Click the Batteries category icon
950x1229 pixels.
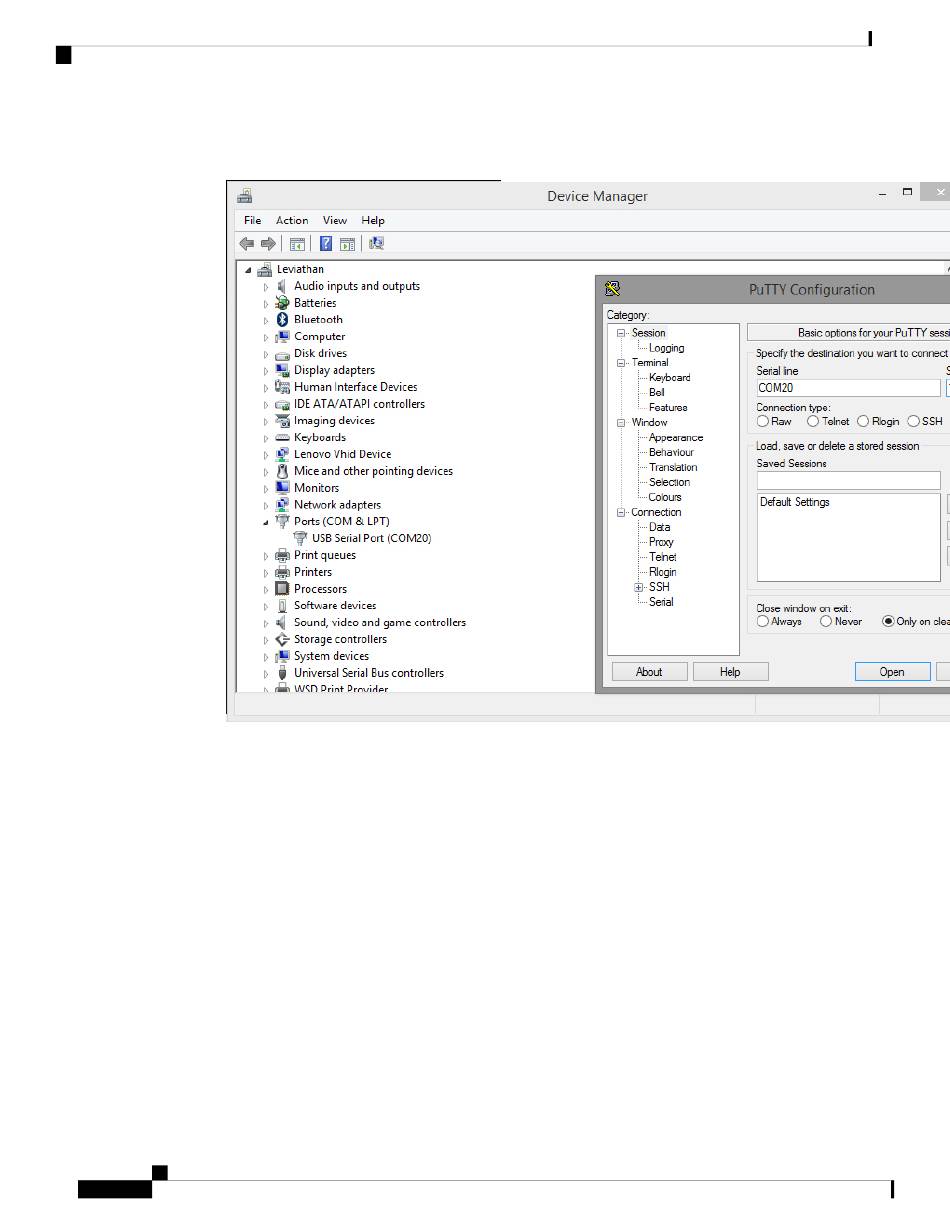(283, 303)
